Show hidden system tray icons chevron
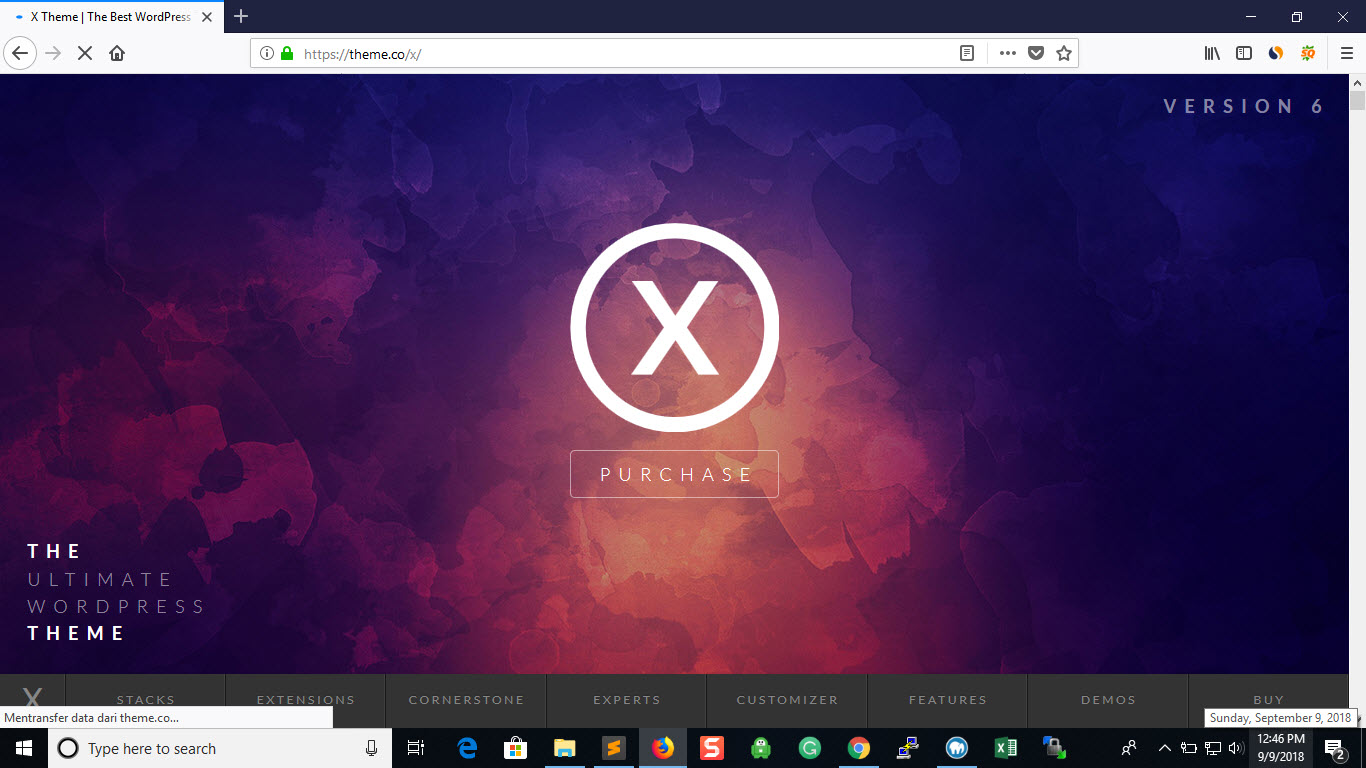The height and width of the screenshot is (768, 1366). (1164, 748)
